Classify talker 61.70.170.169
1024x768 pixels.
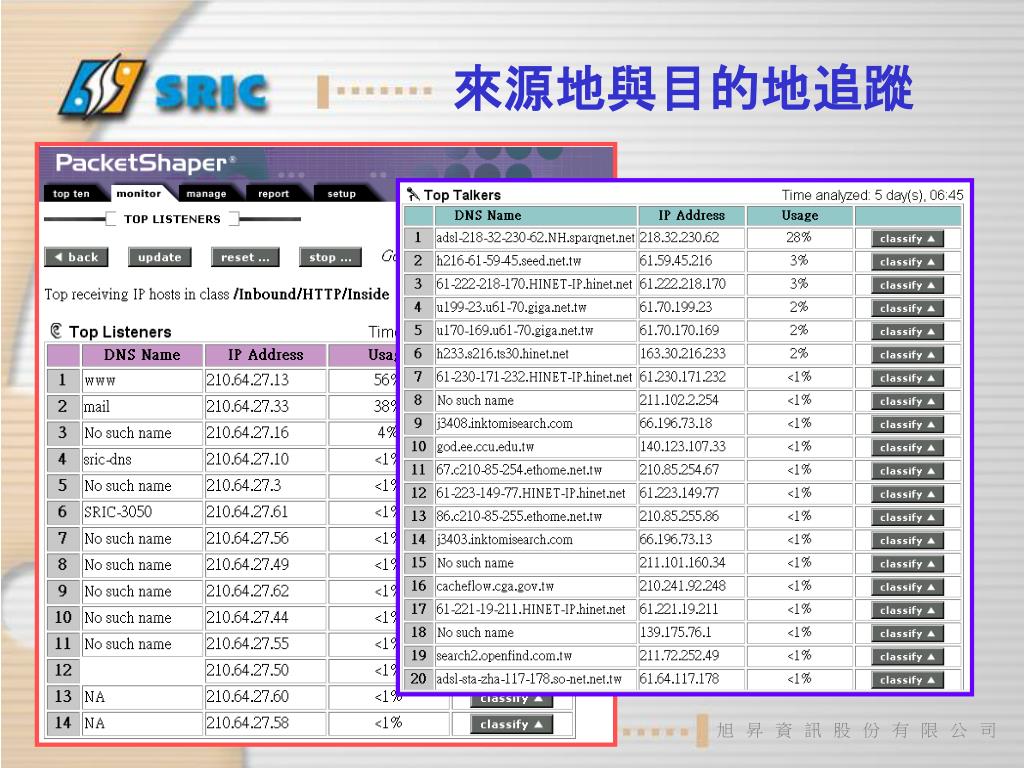[907, 332]
